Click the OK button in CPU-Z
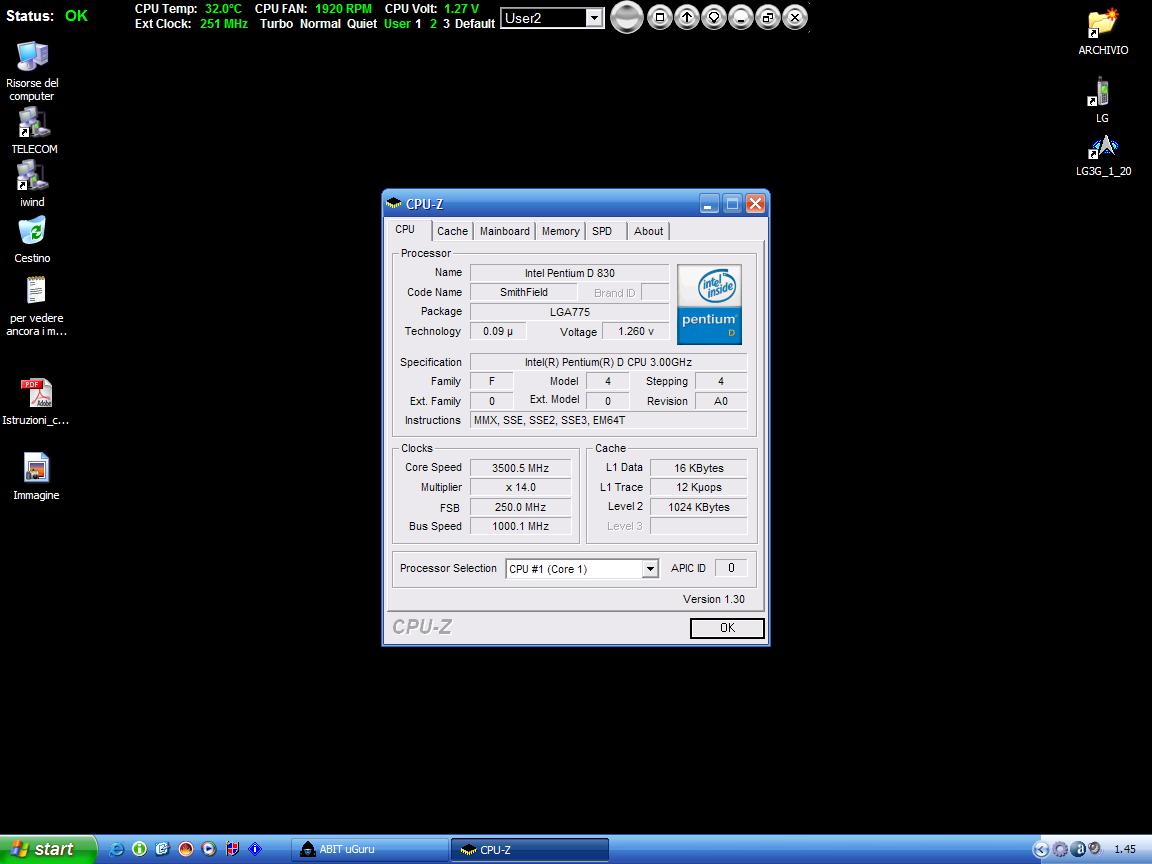Viewport: 1152px width, 864px height. [x=727, y=628]
